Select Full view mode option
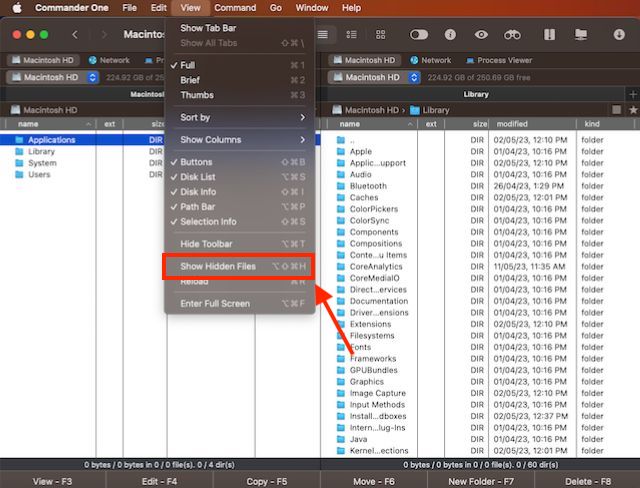This screenshot has width=640, height=488. (x=240, y=65)
